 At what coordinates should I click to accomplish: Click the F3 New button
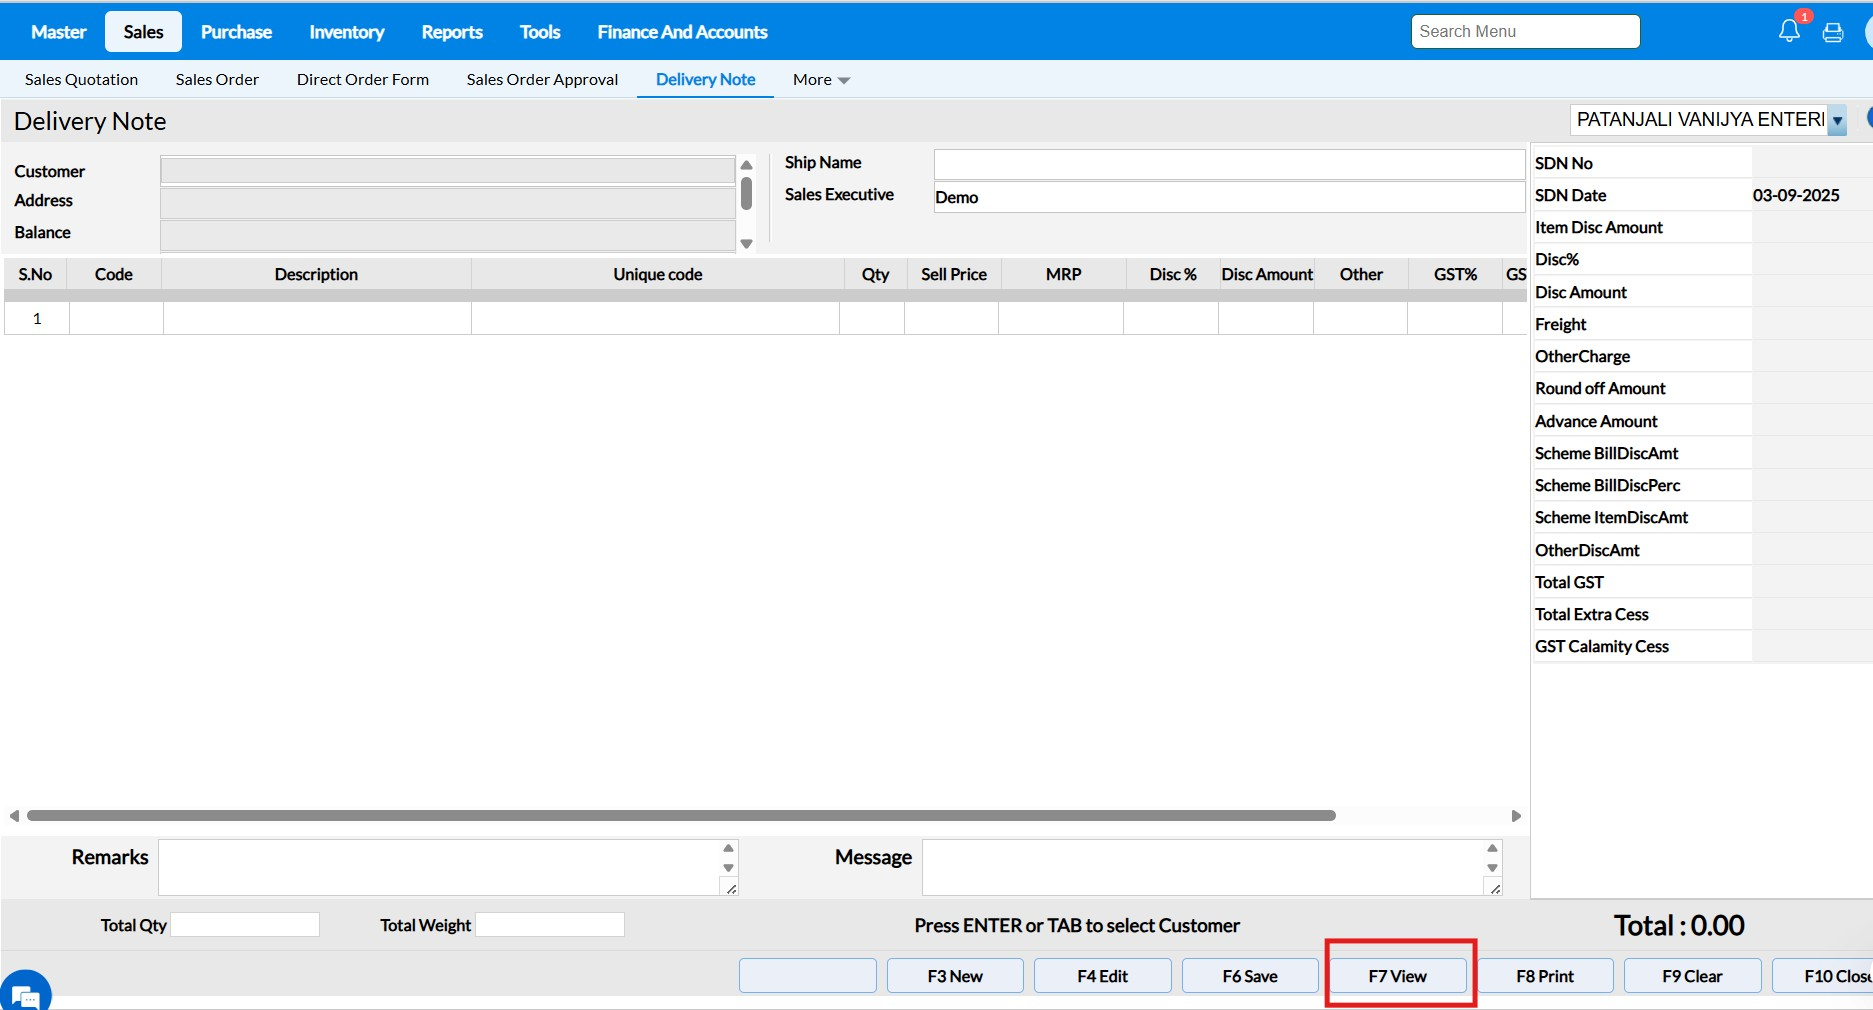(955, 976)
